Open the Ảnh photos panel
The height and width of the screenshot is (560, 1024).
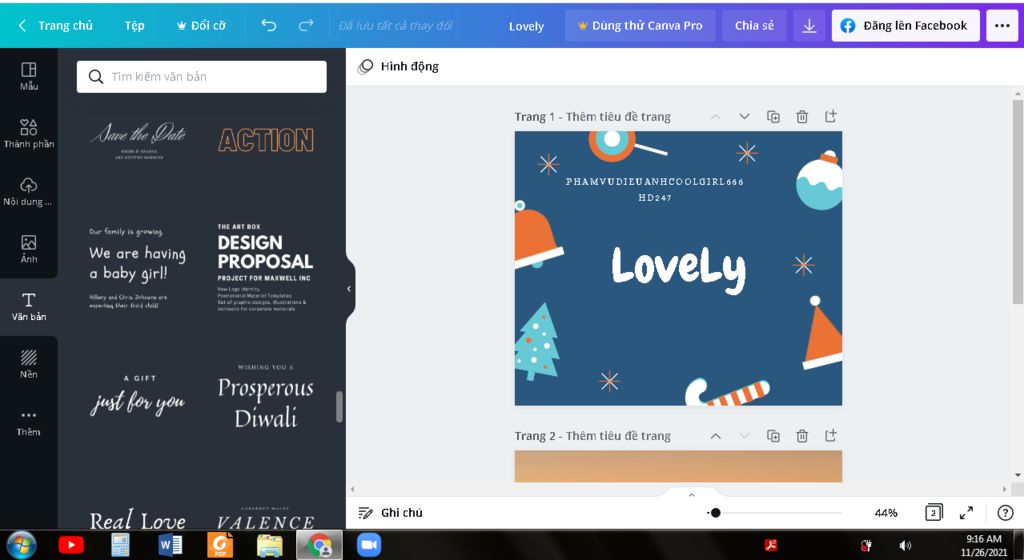pyautogui.click(x=29, y=249)
